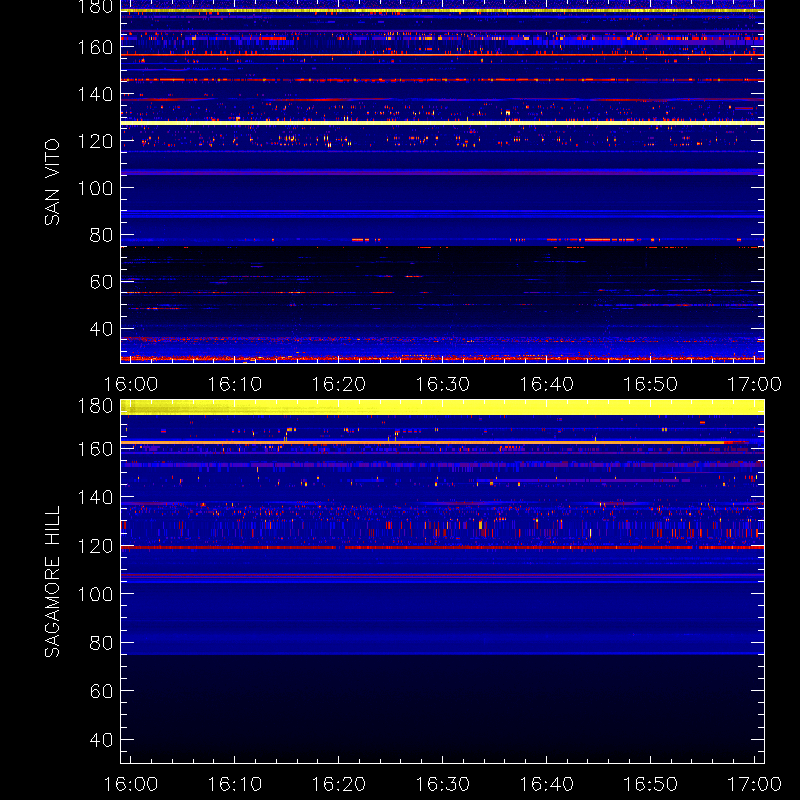The image size is (800, 800).
Task: Click San Vito plot's 17:00 time label
Action: coord(754,384)
